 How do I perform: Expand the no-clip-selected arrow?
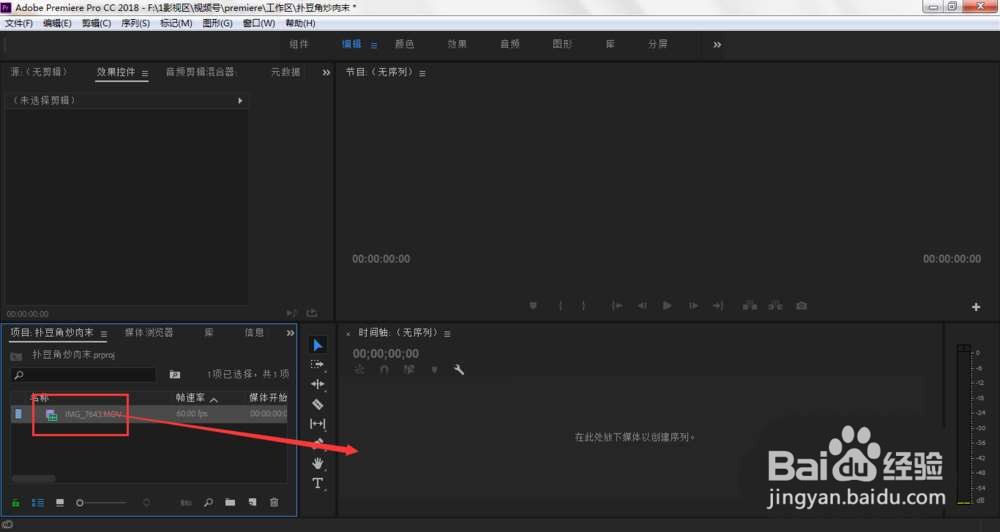coord(240,101)
